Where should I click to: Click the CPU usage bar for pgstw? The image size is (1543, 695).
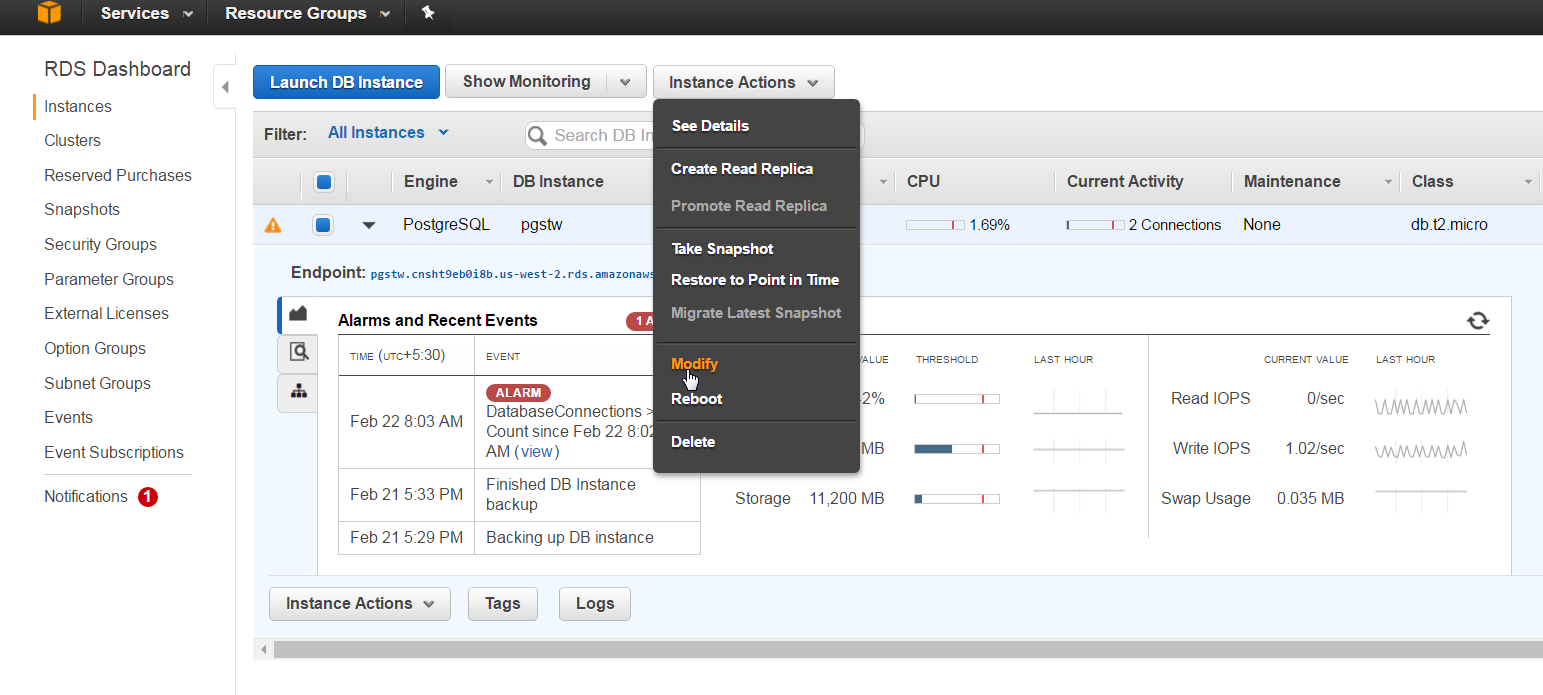point(935,225)
